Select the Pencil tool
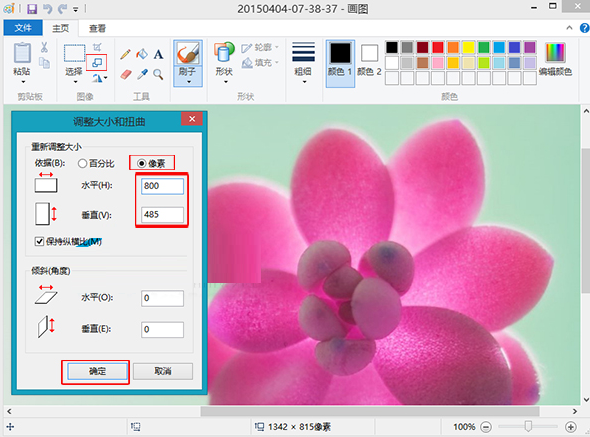The image size is (590, 437). pos(126,55)
